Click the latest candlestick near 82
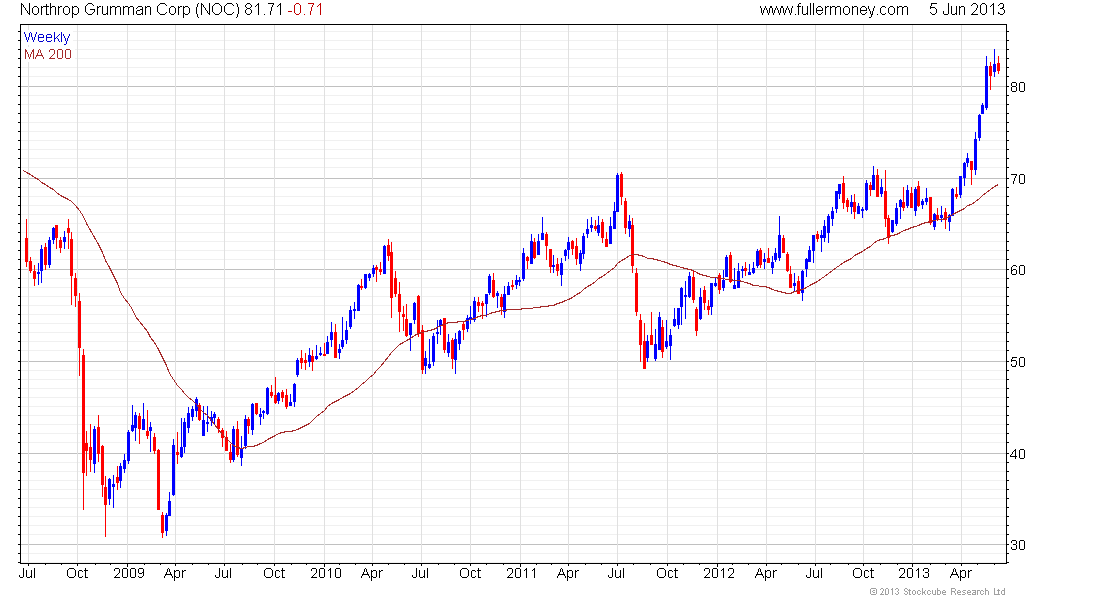The height and width of the screenshot is (600, 1100). tap(998, 65)
